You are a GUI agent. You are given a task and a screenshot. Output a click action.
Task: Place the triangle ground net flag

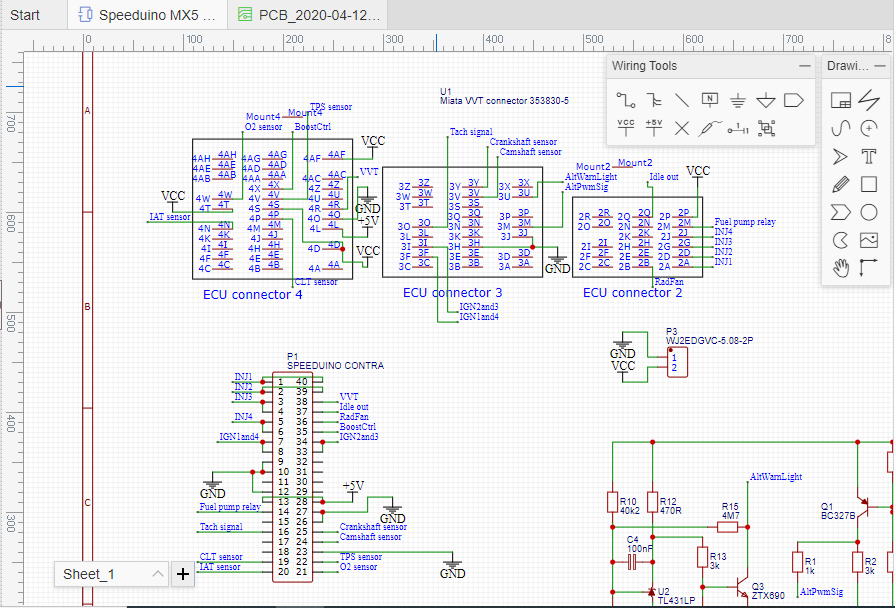[x=765, y=100]
